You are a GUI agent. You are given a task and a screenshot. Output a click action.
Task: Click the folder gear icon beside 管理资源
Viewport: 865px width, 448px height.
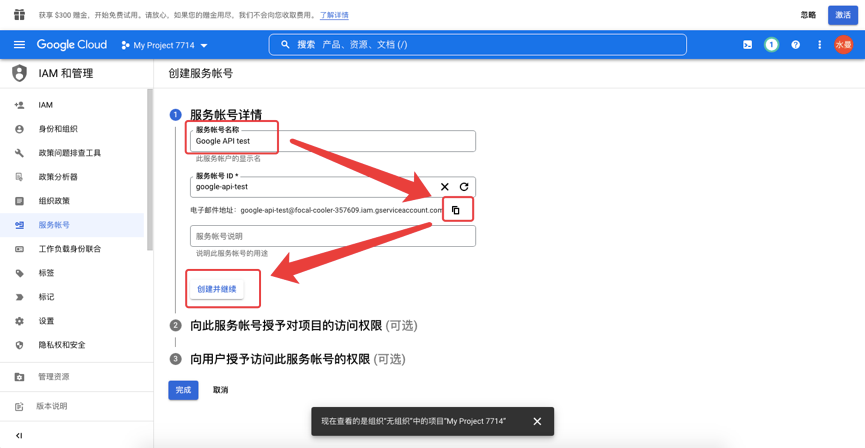tap(19, 377)
